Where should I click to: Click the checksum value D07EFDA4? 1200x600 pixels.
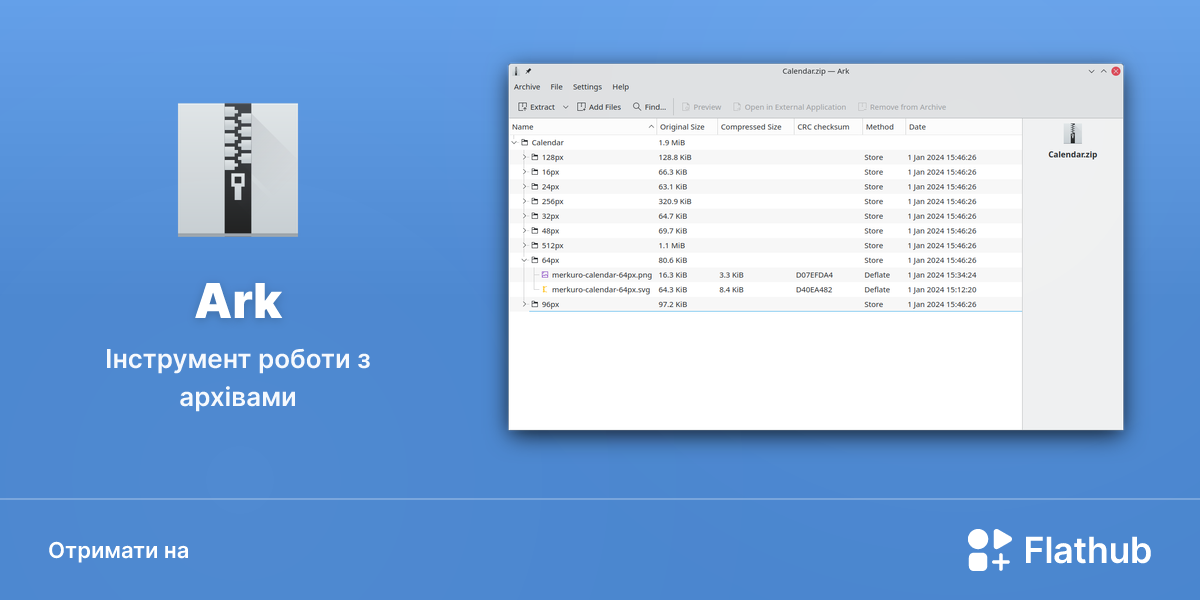tap(814, 275)
